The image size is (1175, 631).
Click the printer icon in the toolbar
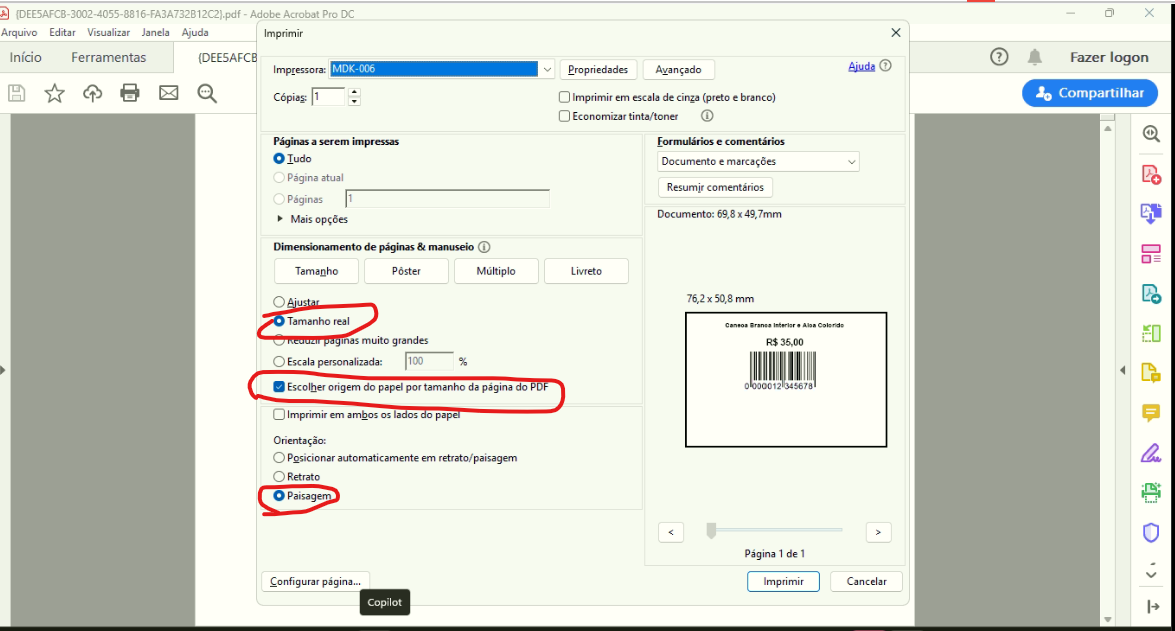pyautogui.click(x=130, y=93)
